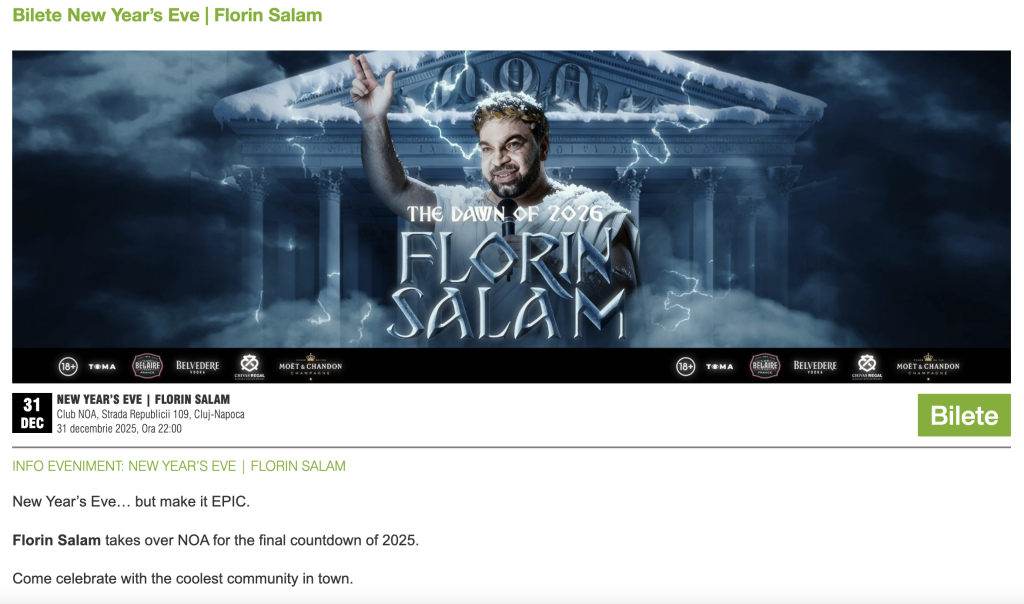Screen dimensions: 1024x604
Task: Click the 31 DEC date badge
Action: tap(31, 413)
